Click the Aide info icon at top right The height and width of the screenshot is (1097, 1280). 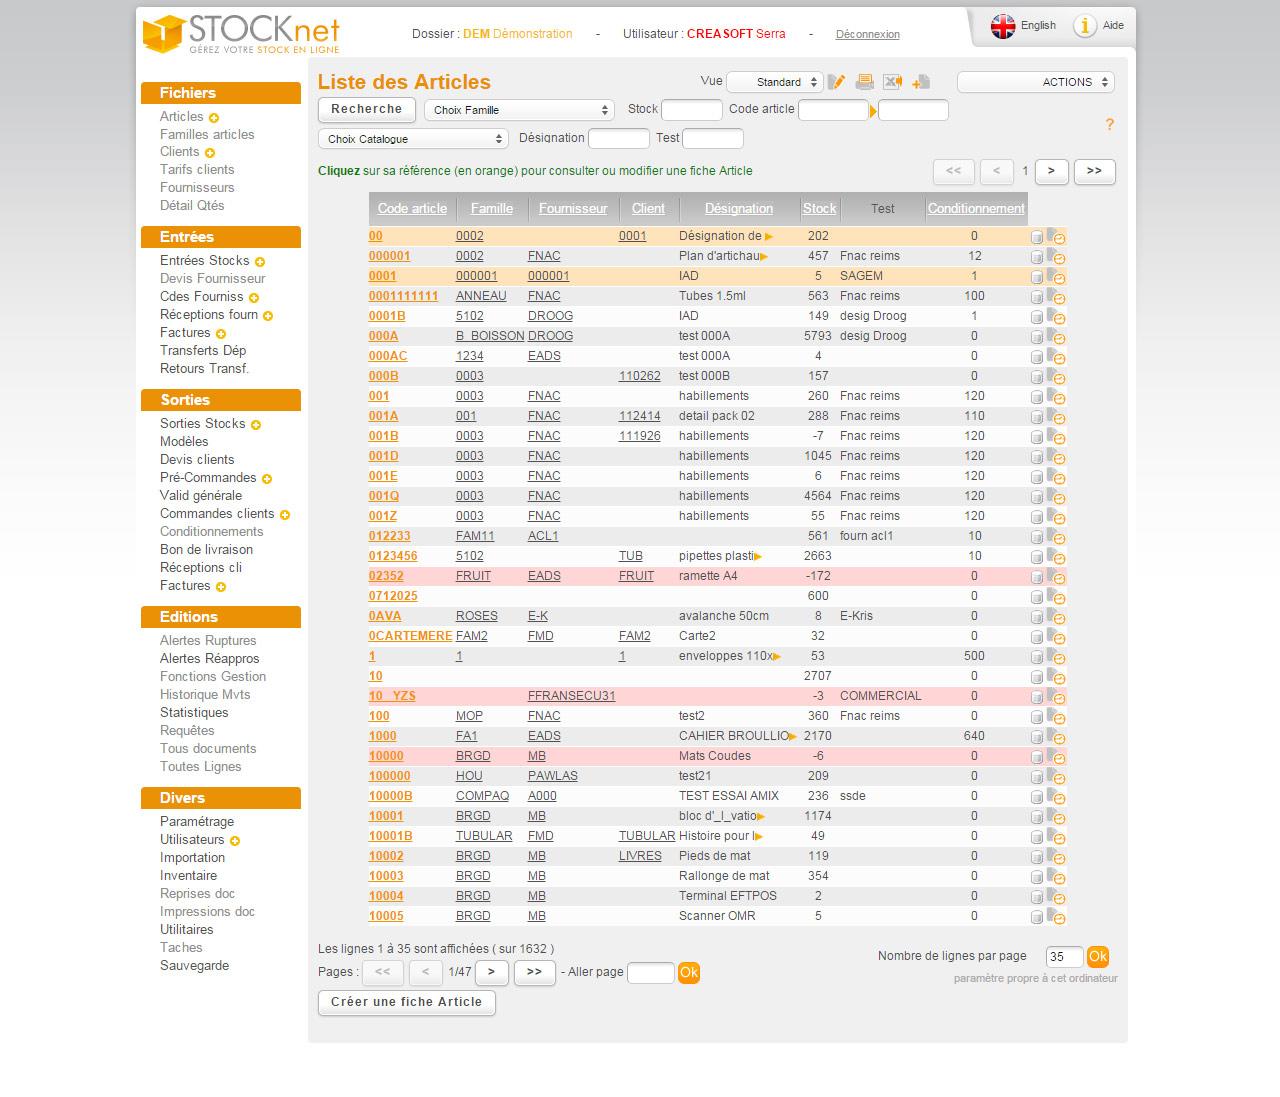click(x=1085, y=27)
